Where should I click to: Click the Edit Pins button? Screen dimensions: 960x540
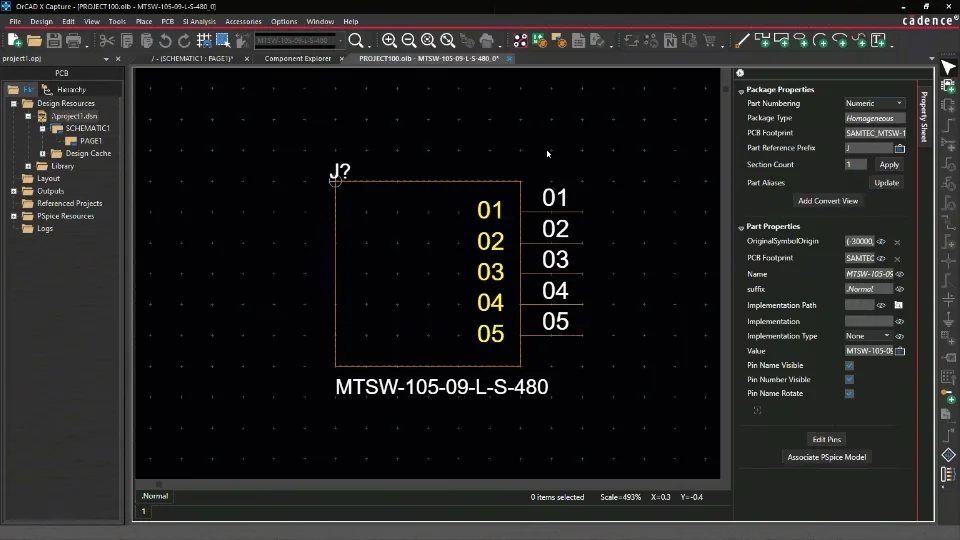(827, 440)
